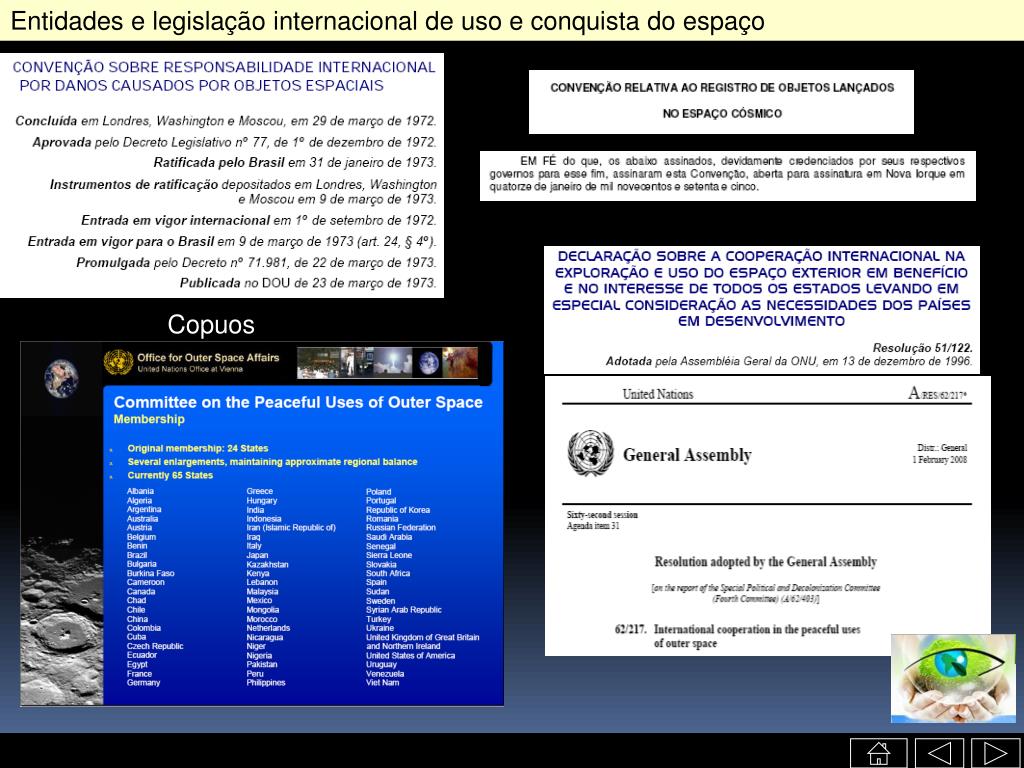This screenshot has width=1024, height=768.
Task: Click the '62/217. International cooperation' heading
Action: (x=737, y=636)
